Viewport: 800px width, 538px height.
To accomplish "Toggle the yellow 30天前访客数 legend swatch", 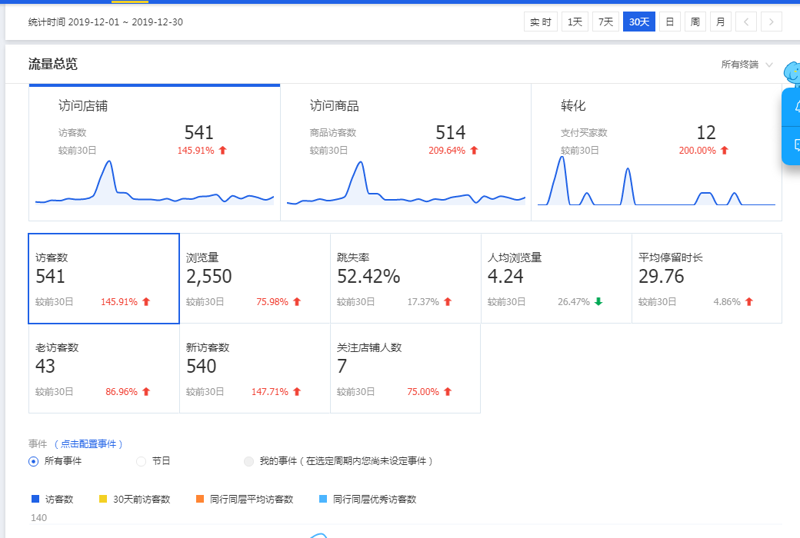I will coord(103,499).
